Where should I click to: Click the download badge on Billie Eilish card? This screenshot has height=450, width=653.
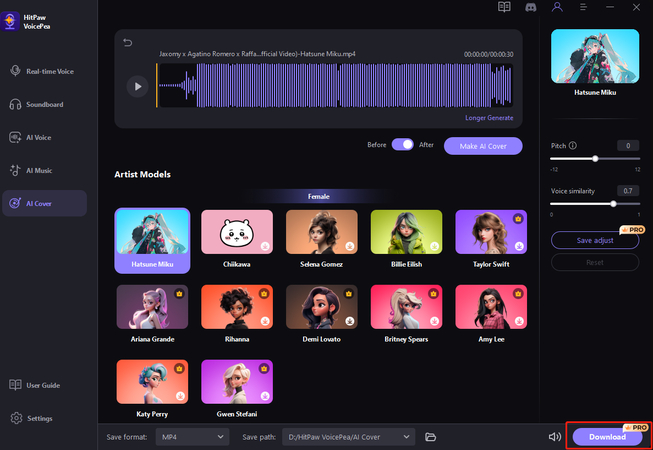pyautogui.click(x=434, y=246)
